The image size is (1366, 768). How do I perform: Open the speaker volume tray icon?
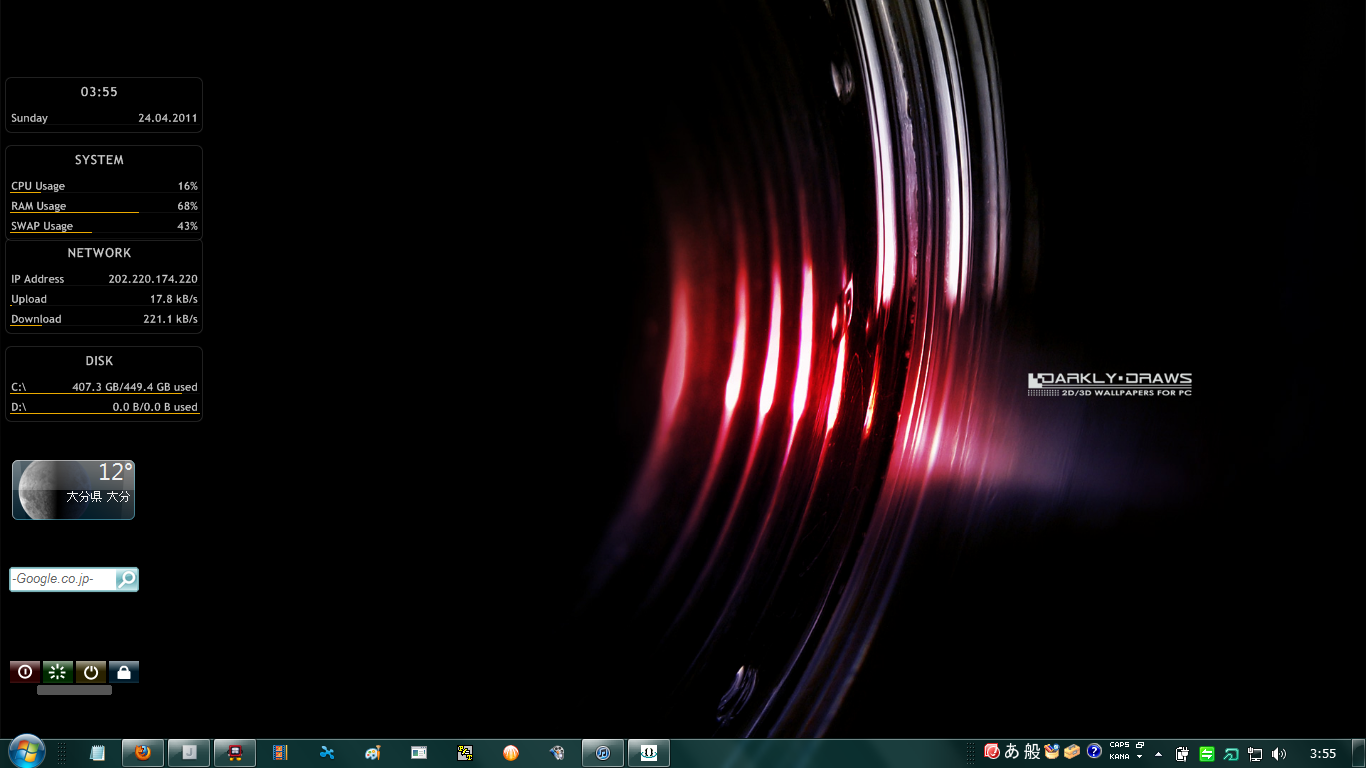(1279, 754)
